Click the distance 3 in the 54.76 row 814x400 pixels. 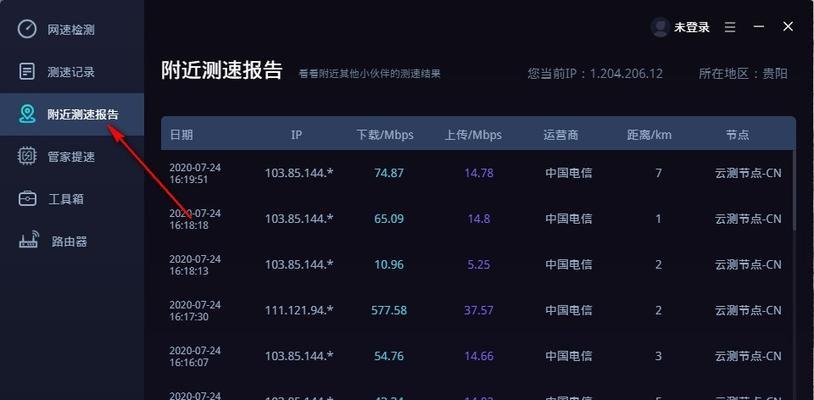(658, 356)
